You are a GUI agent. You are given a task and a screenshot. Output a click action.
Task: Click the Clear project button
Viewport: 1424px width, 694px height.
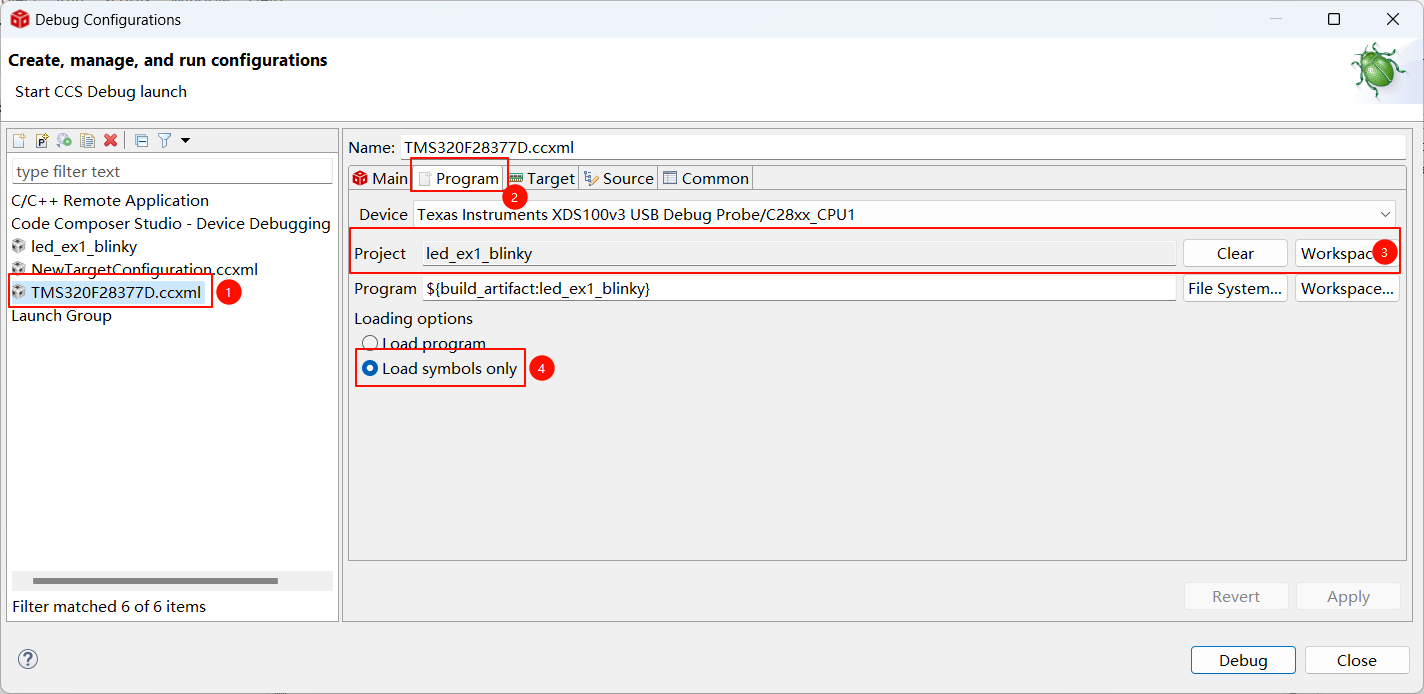point(1235,254)
